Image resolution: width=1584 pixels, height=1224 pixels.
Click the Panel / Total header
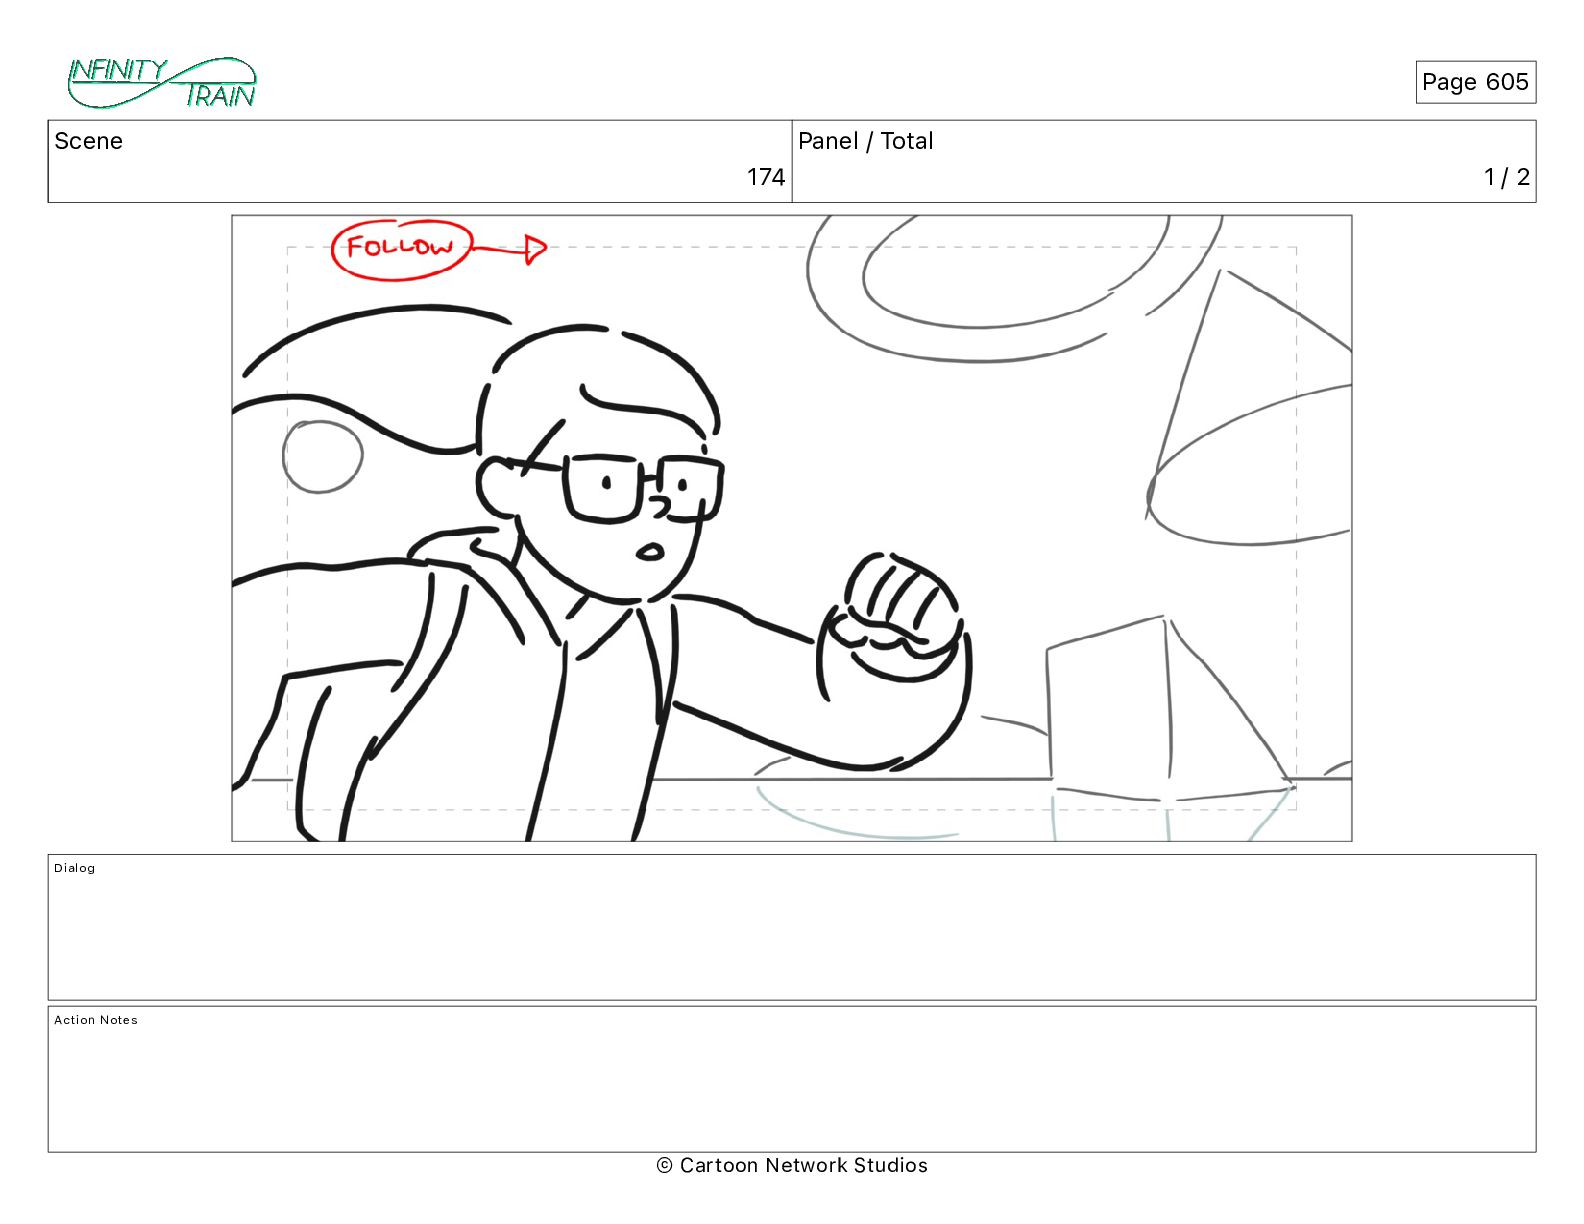click(x=865, y=141)
